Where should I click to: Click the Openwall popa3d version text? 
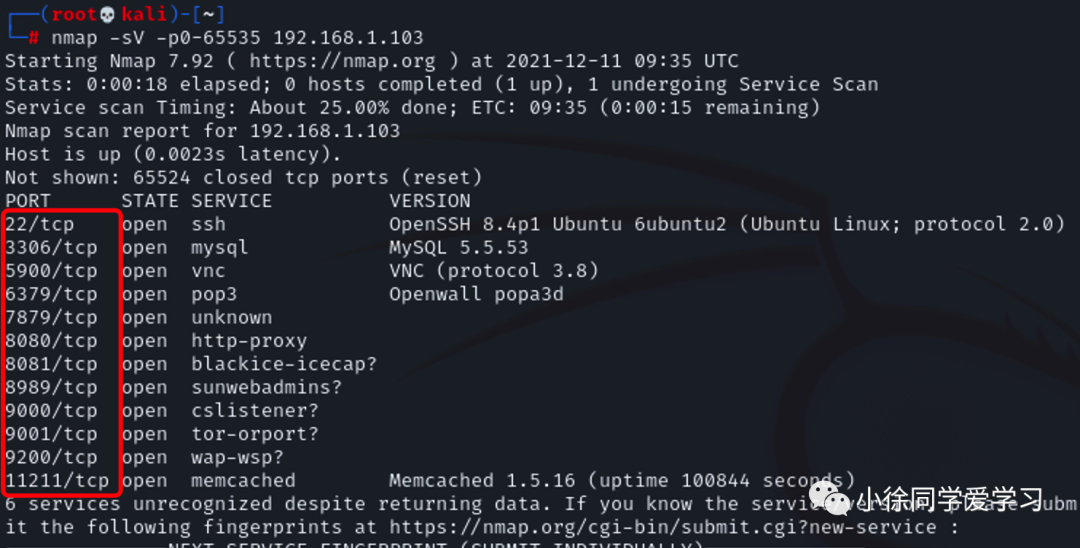point(476,294)
